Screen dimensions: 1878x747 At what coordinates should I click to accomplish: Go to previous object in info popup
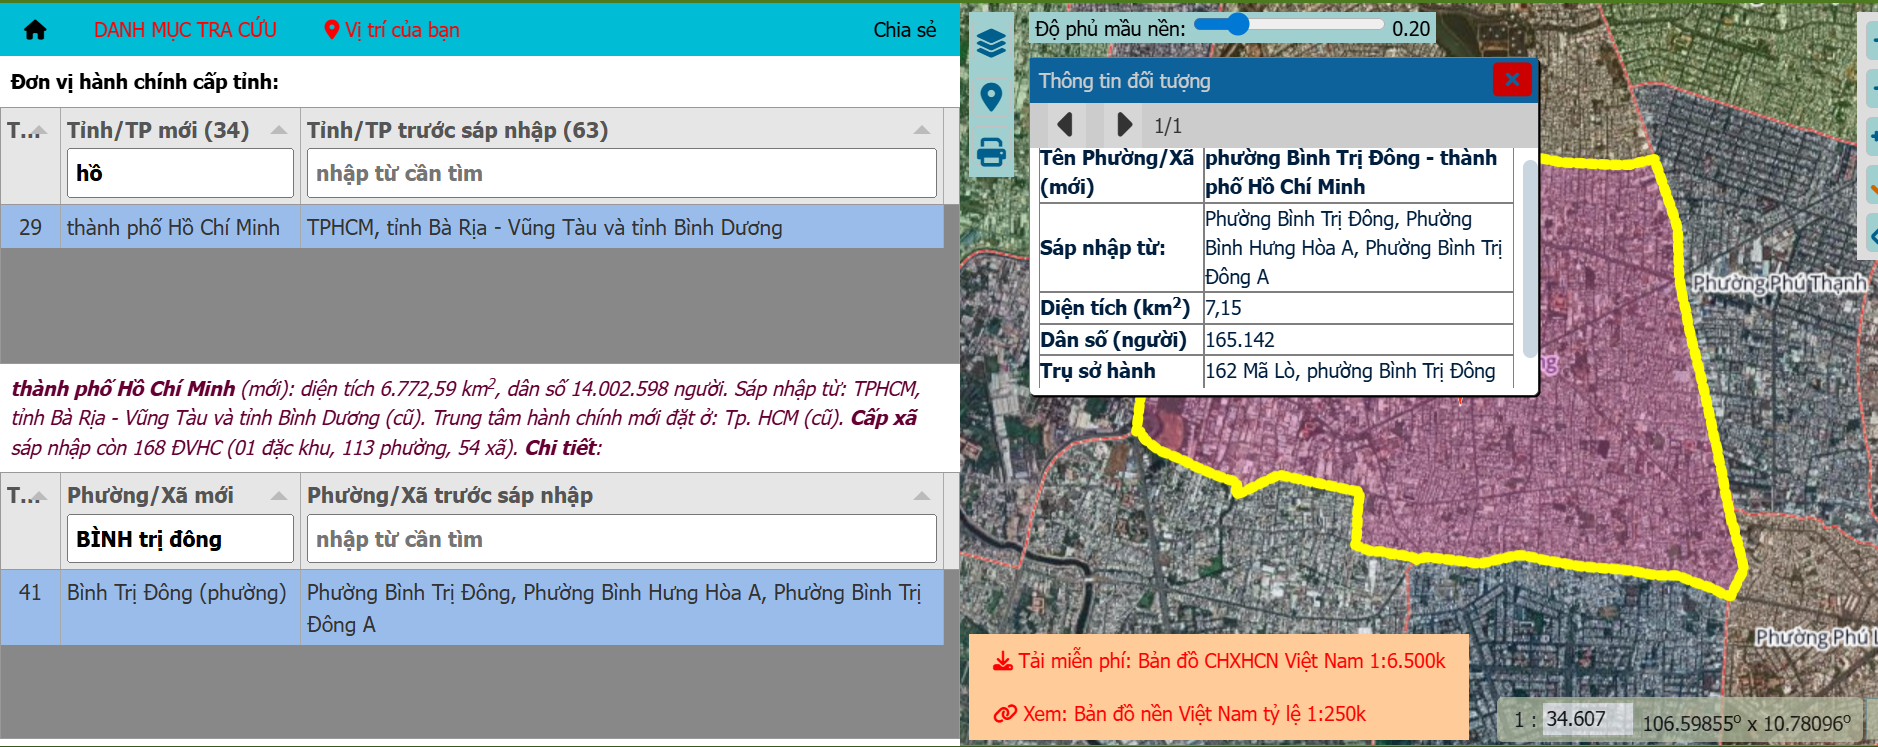click(1065, 125)
